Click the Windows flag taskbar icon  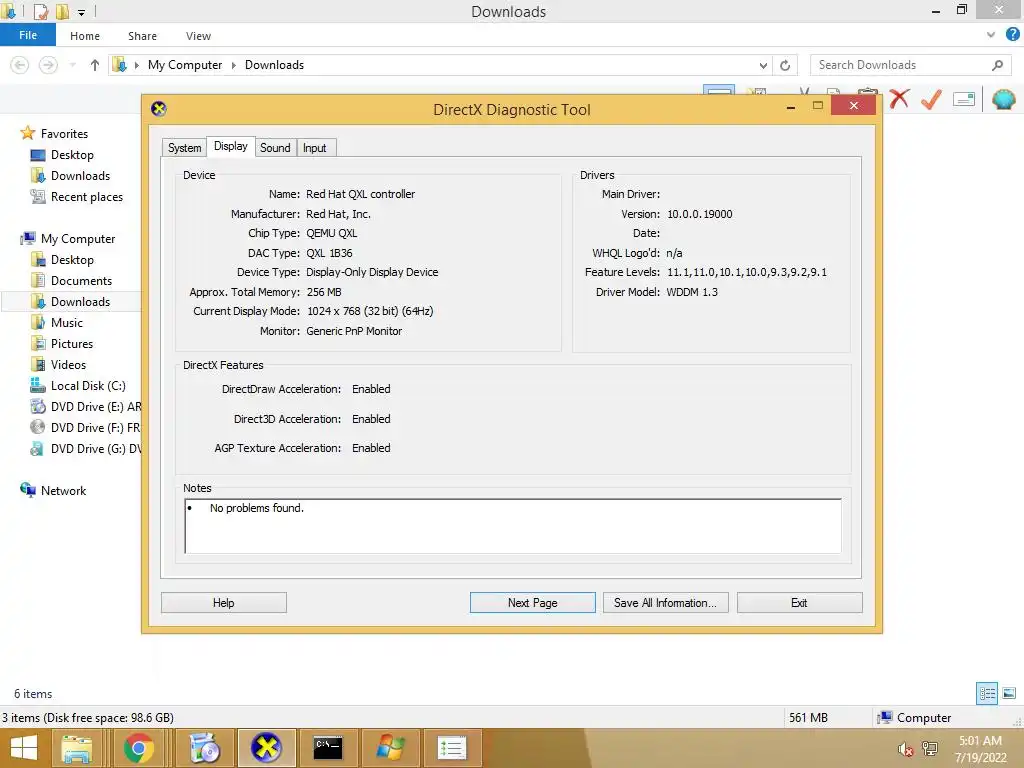tap(390, 748)
